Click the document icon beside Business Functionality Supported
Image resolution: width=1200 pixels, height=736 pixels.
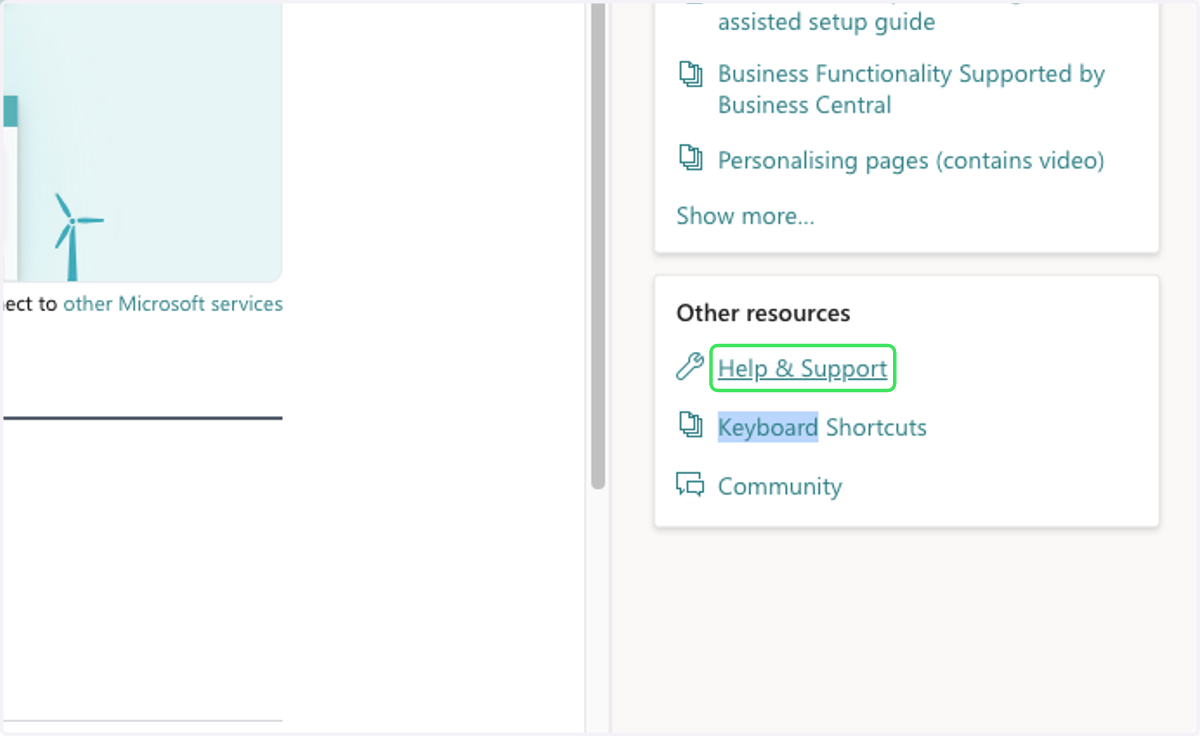[690, 73]
